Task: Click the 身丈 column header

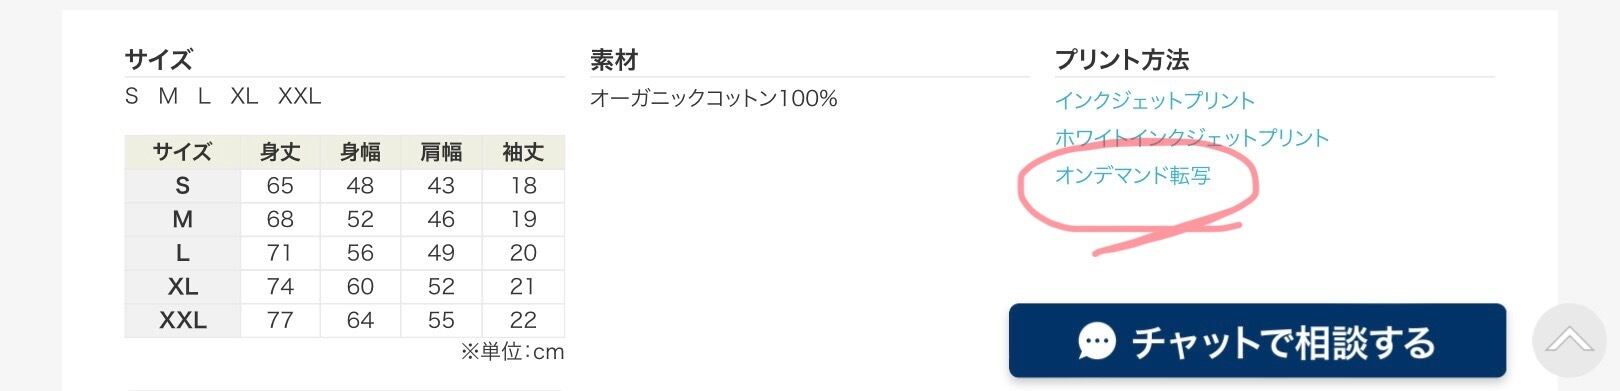Action: (280, 152)
